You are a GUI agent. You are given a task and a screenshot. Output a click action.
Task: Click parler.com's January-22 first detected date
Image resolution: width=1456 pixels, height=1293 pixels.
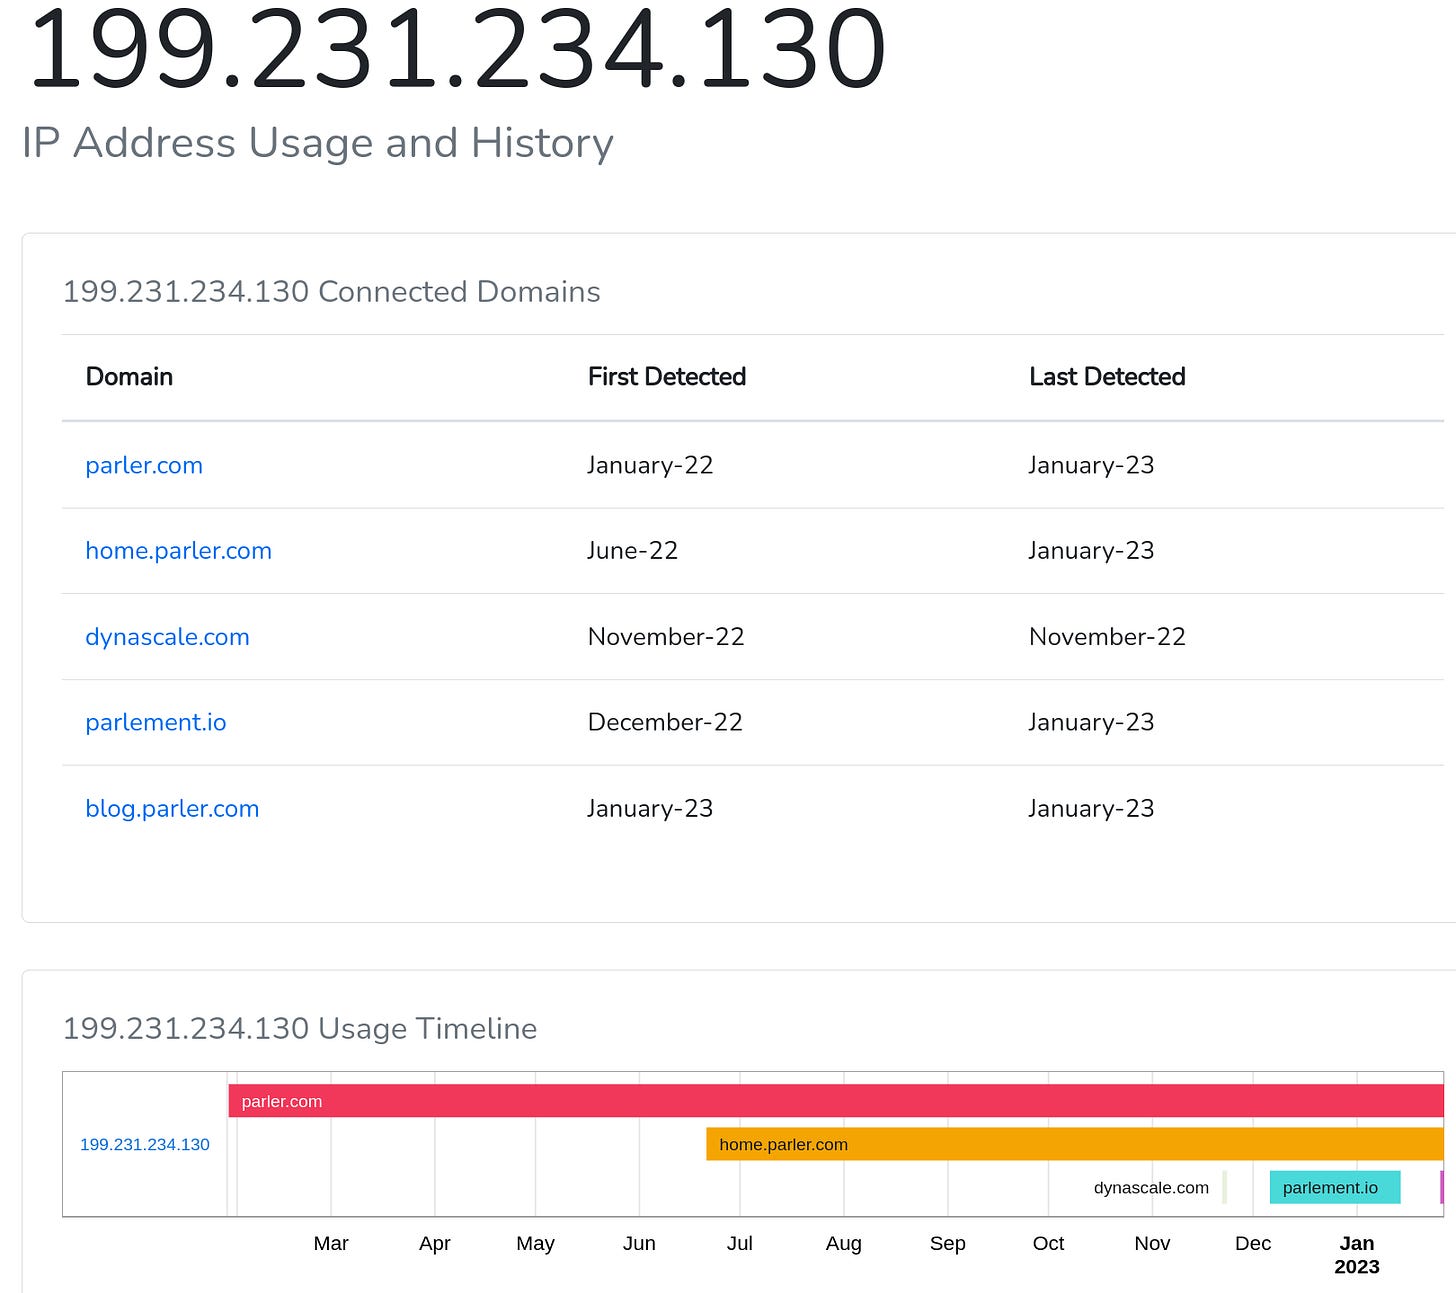click(x=650, y=465)
